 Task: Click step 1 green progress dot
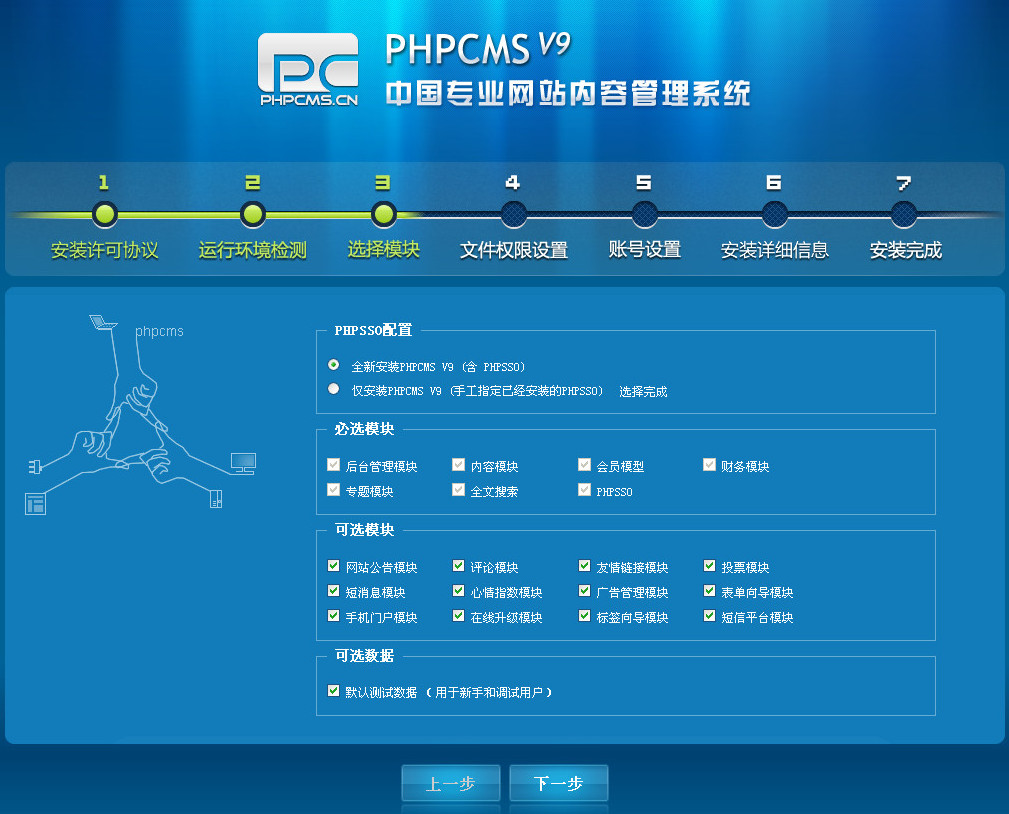[104, 214]
